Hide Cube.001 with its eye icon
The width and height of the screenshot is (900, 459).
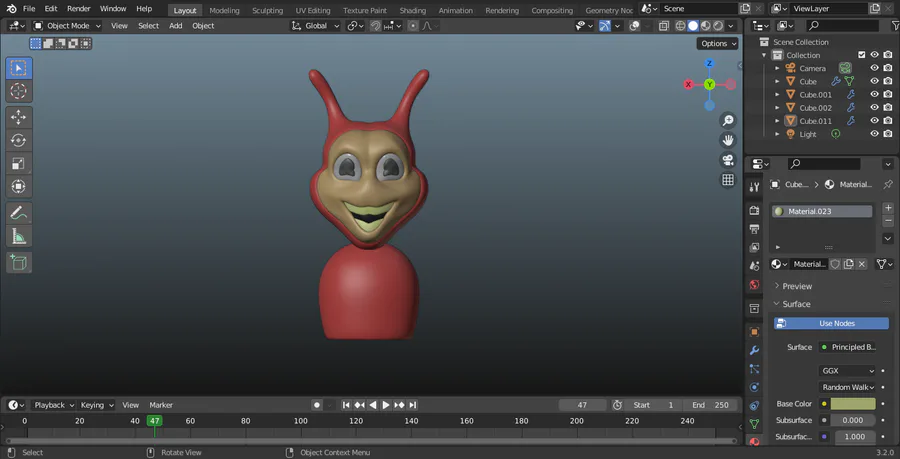874,95
